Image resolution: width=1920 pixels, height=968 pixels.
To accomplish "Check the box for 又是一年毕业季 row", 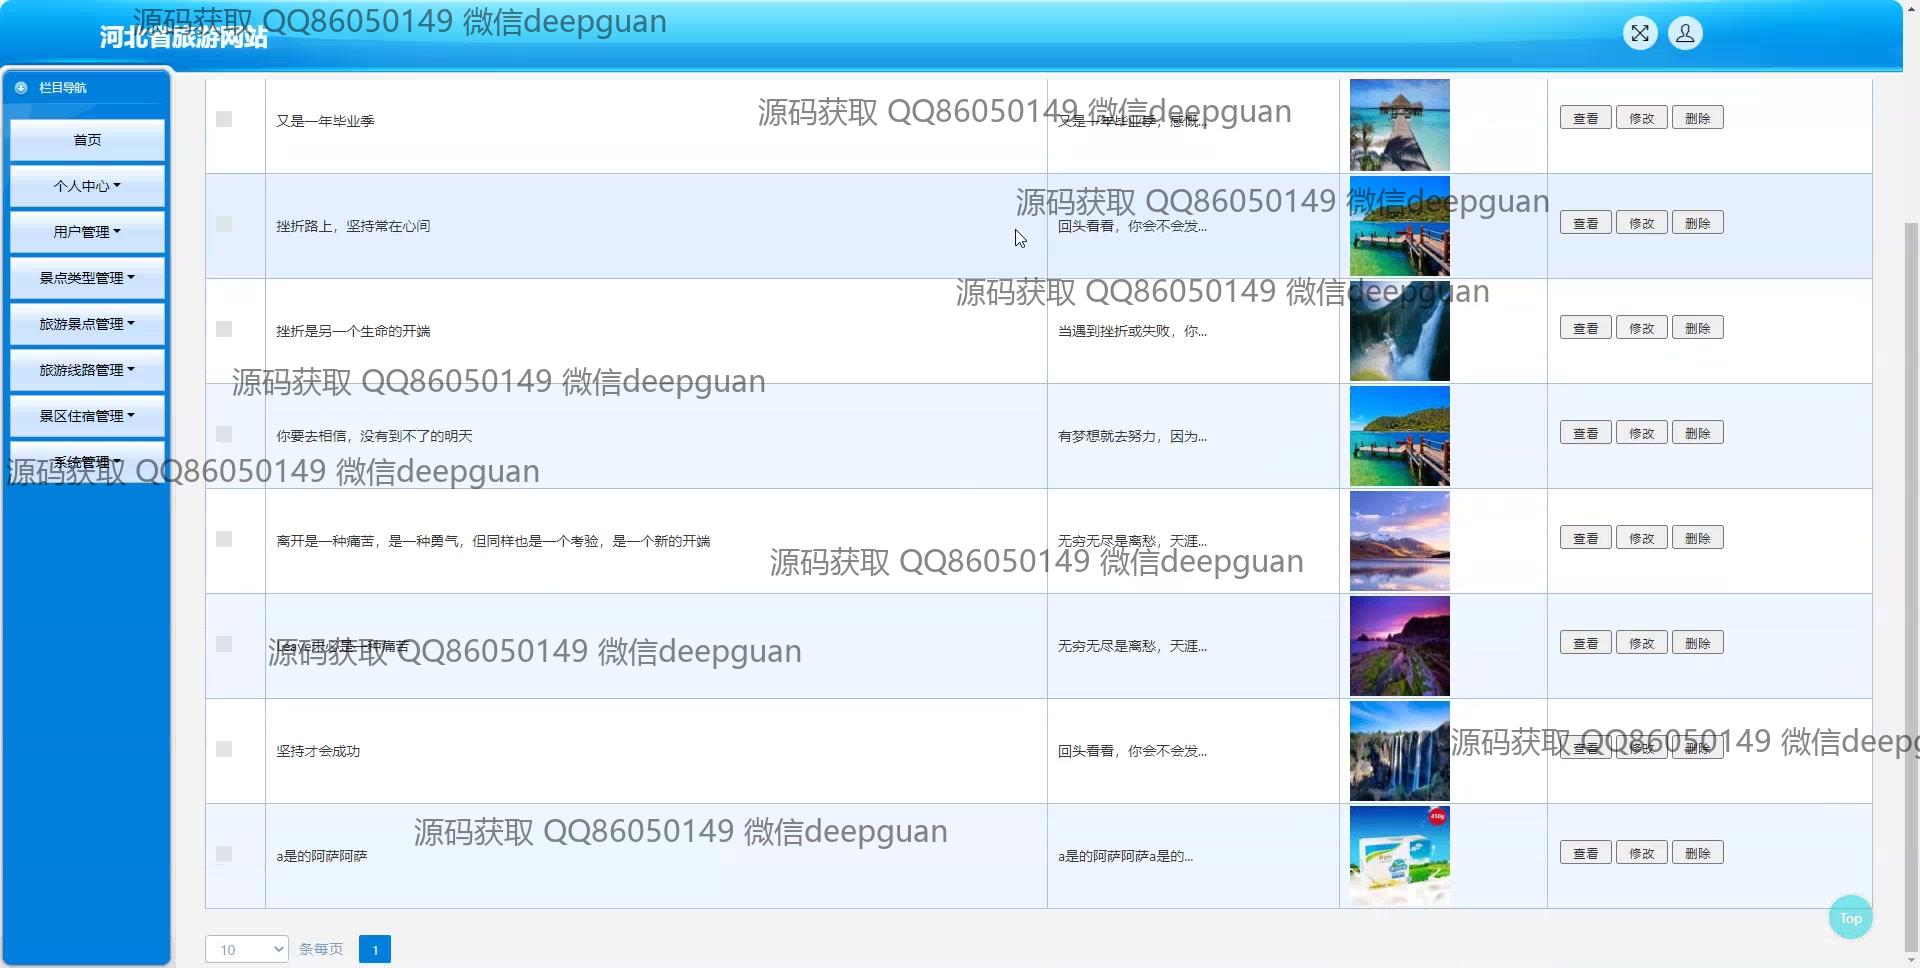I will pyautogui.click(x=224, y=119).
